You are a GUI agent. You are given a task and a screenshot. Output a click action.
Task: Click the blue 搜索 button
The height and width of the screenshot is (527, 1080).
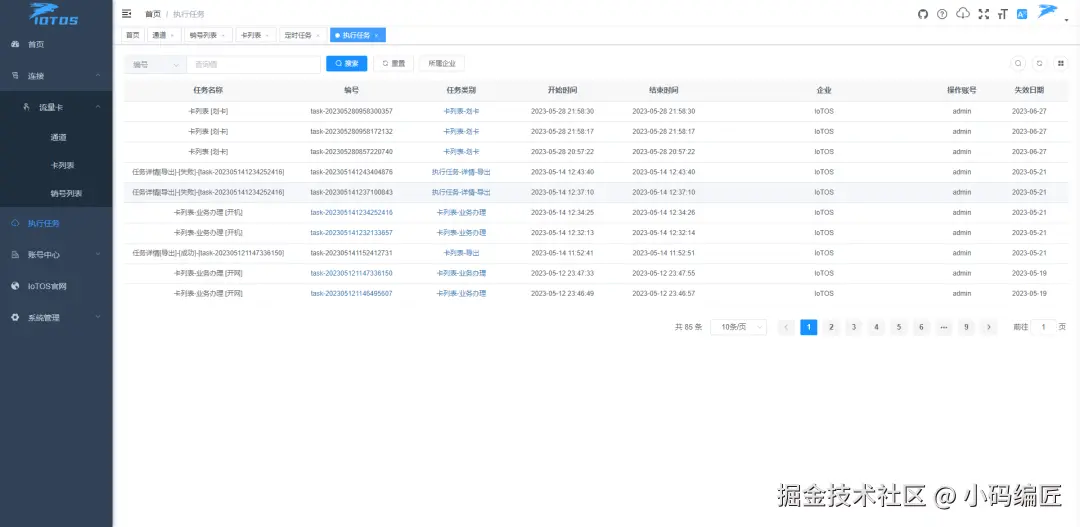click(346, 63)
